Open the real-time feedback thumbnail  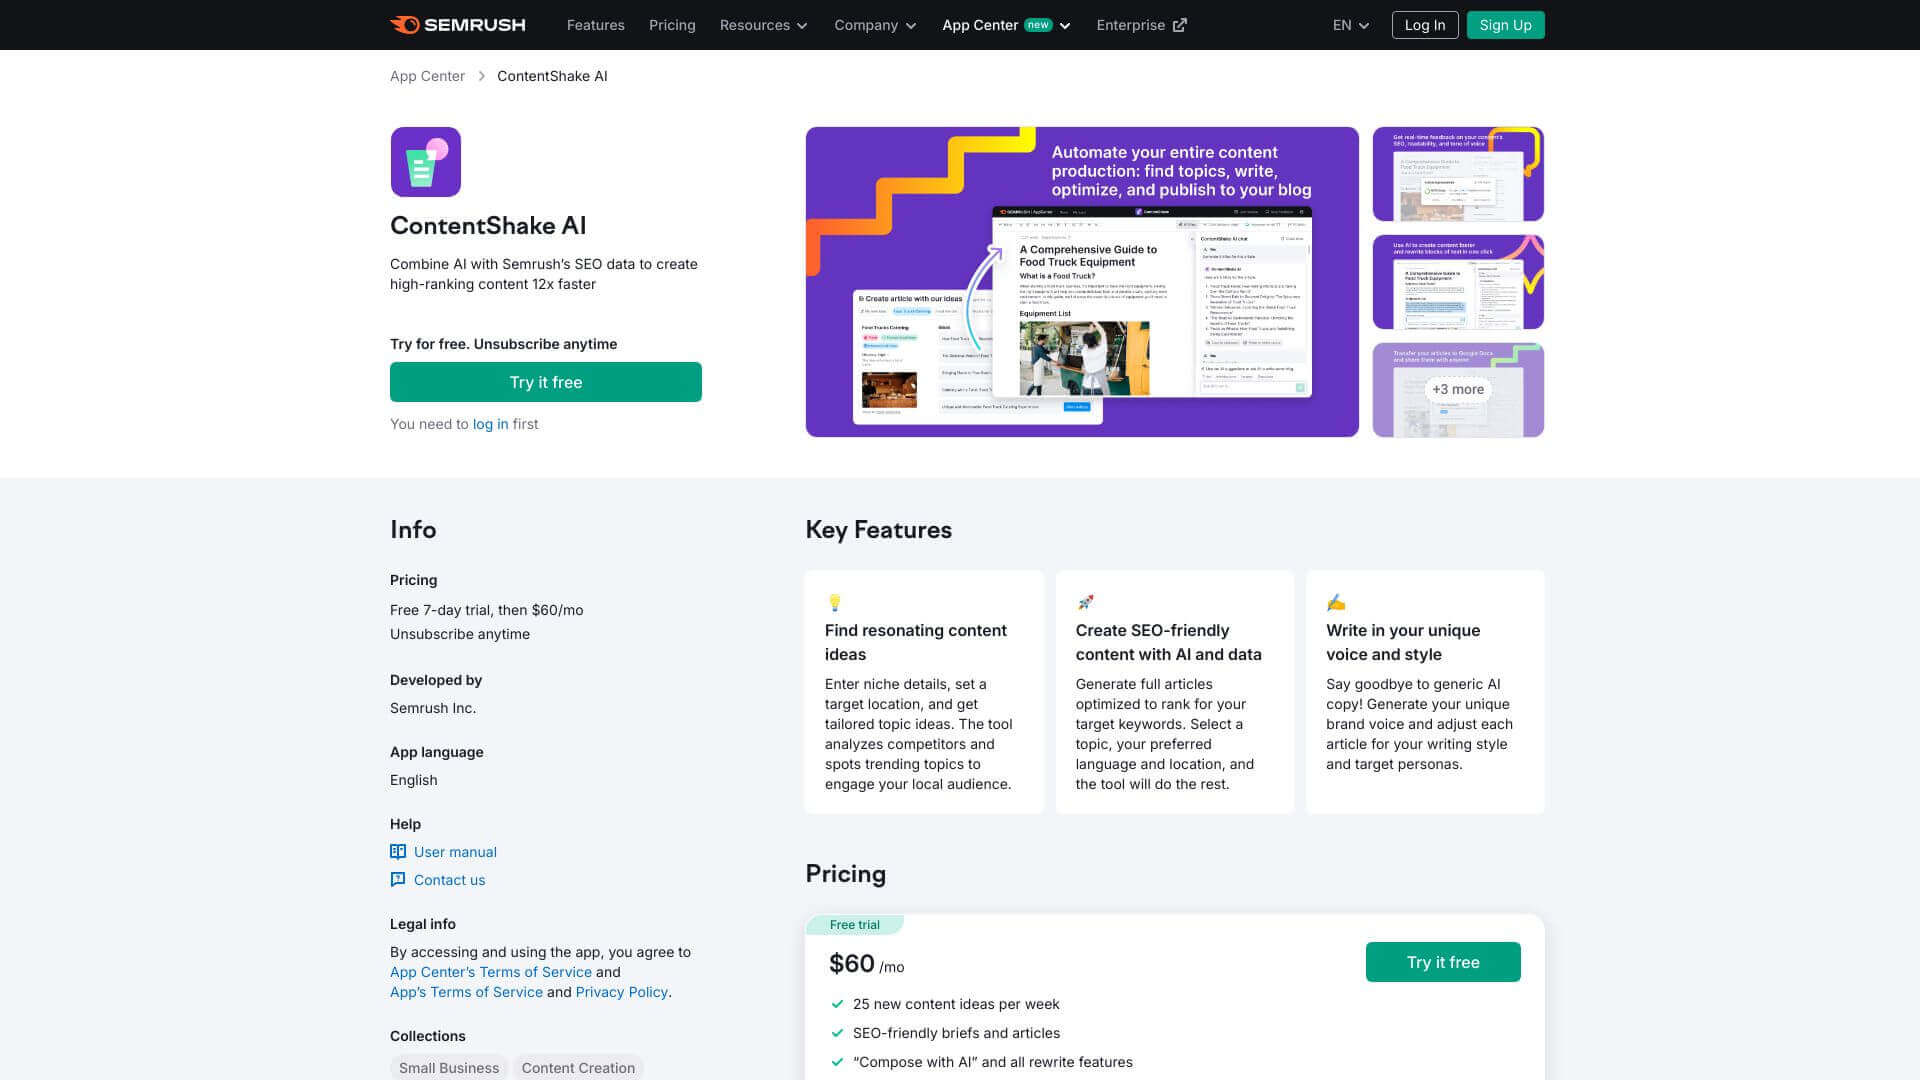(1458, 174)
